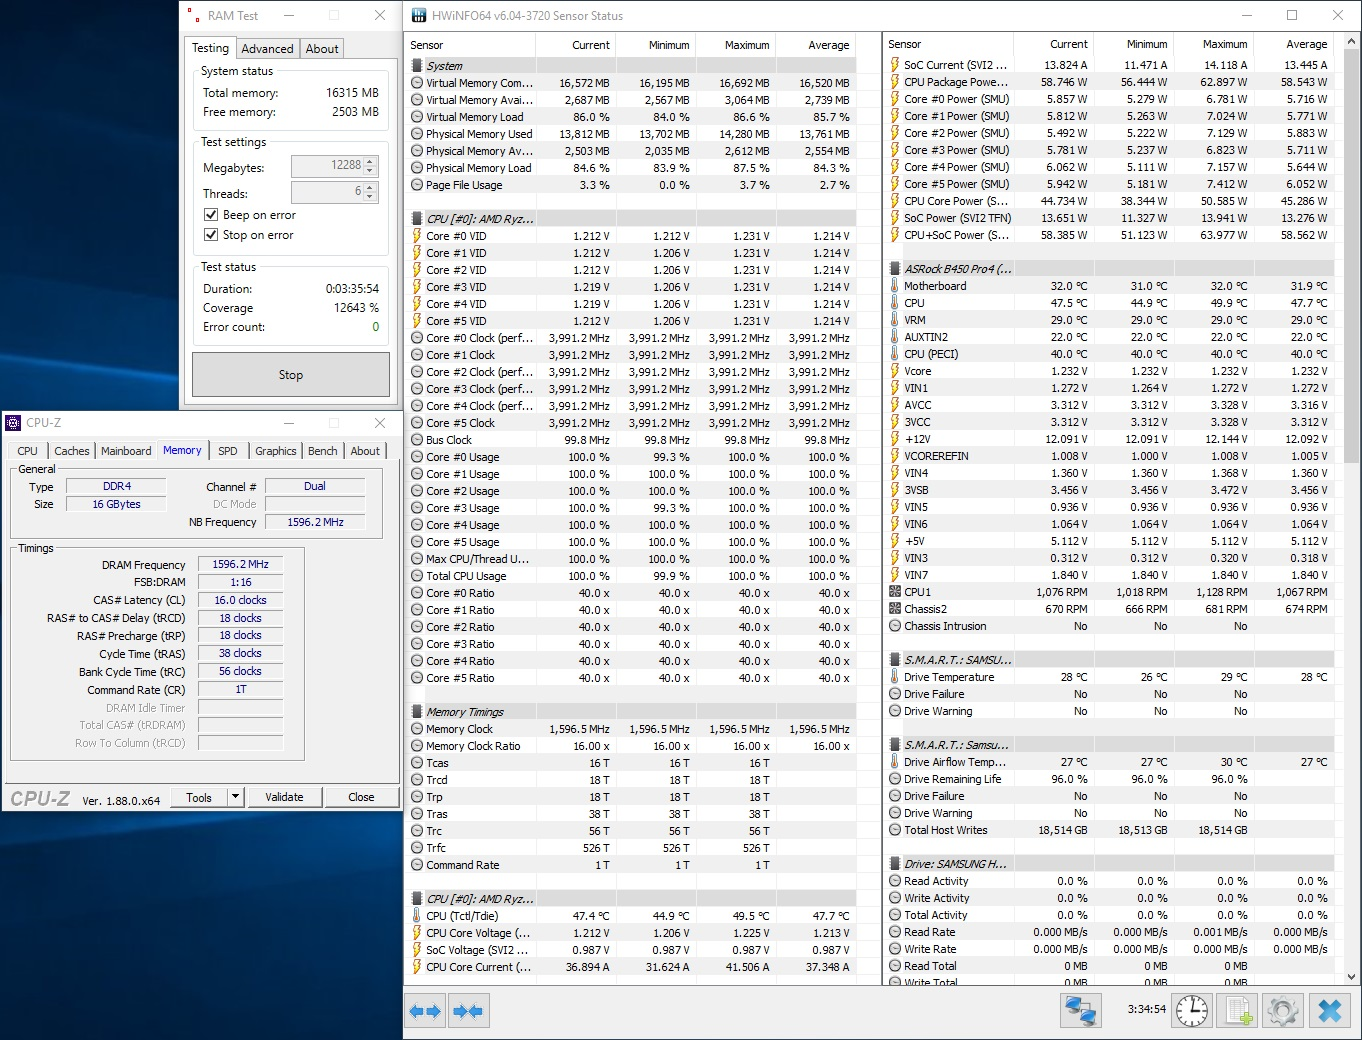Click the Memory Timings section icon

pos(417,712)
